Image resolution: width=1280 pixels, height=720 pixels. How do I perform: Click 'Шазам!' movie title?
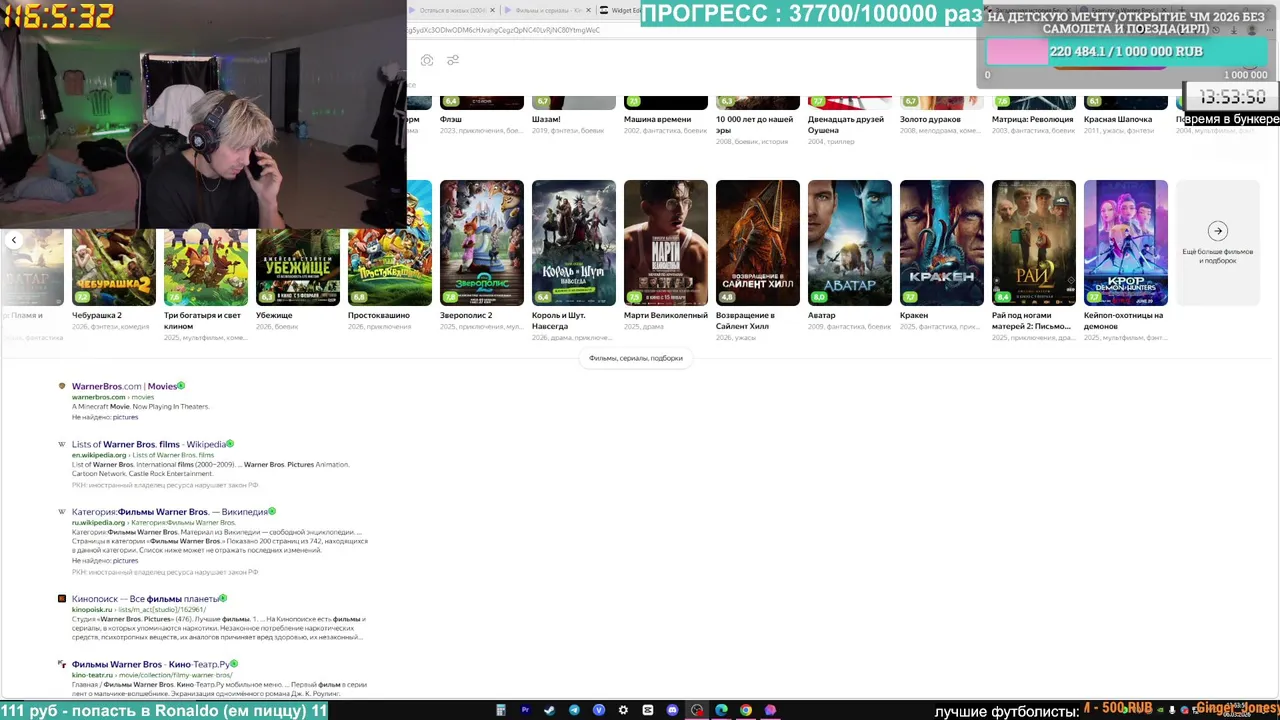click(546, 119)
